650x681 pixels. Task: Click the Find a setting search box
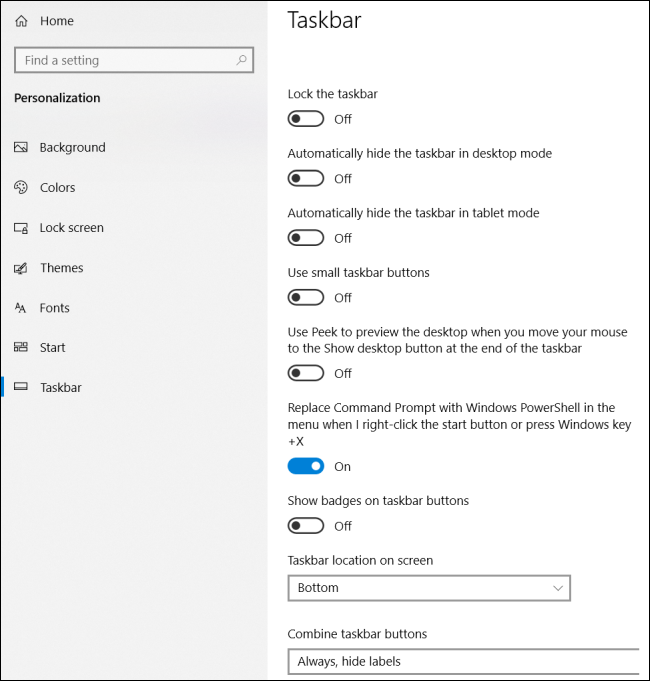[x=125, y=61]
